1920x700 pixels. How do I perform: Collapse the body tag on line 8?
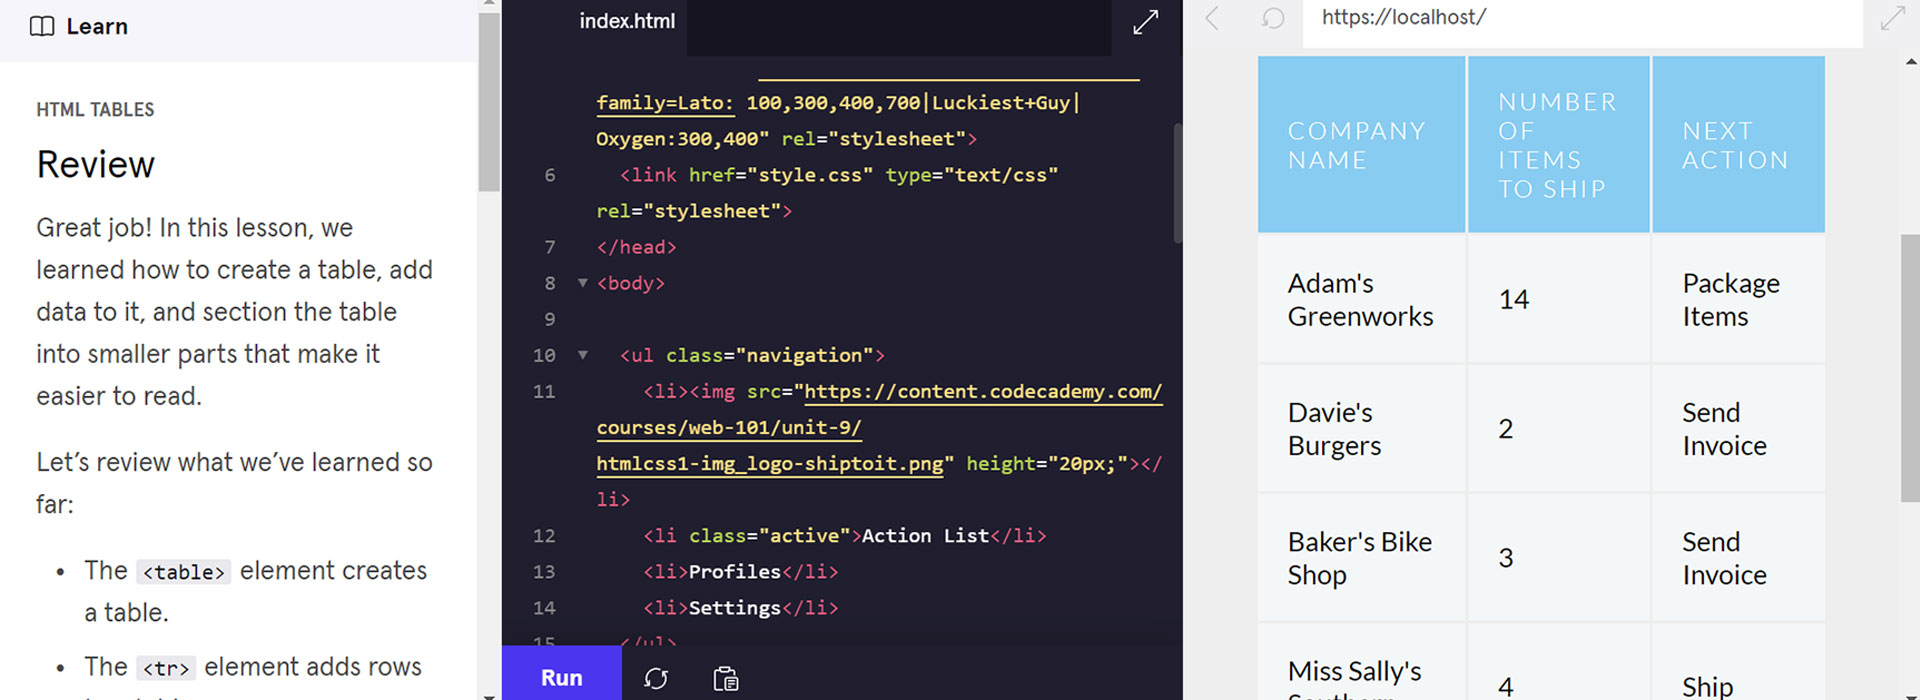tap(583, 283)
